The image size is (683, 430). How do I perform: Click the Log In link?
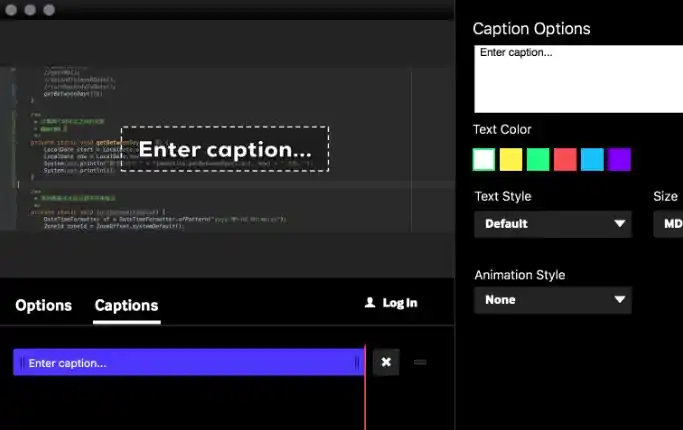399,303
